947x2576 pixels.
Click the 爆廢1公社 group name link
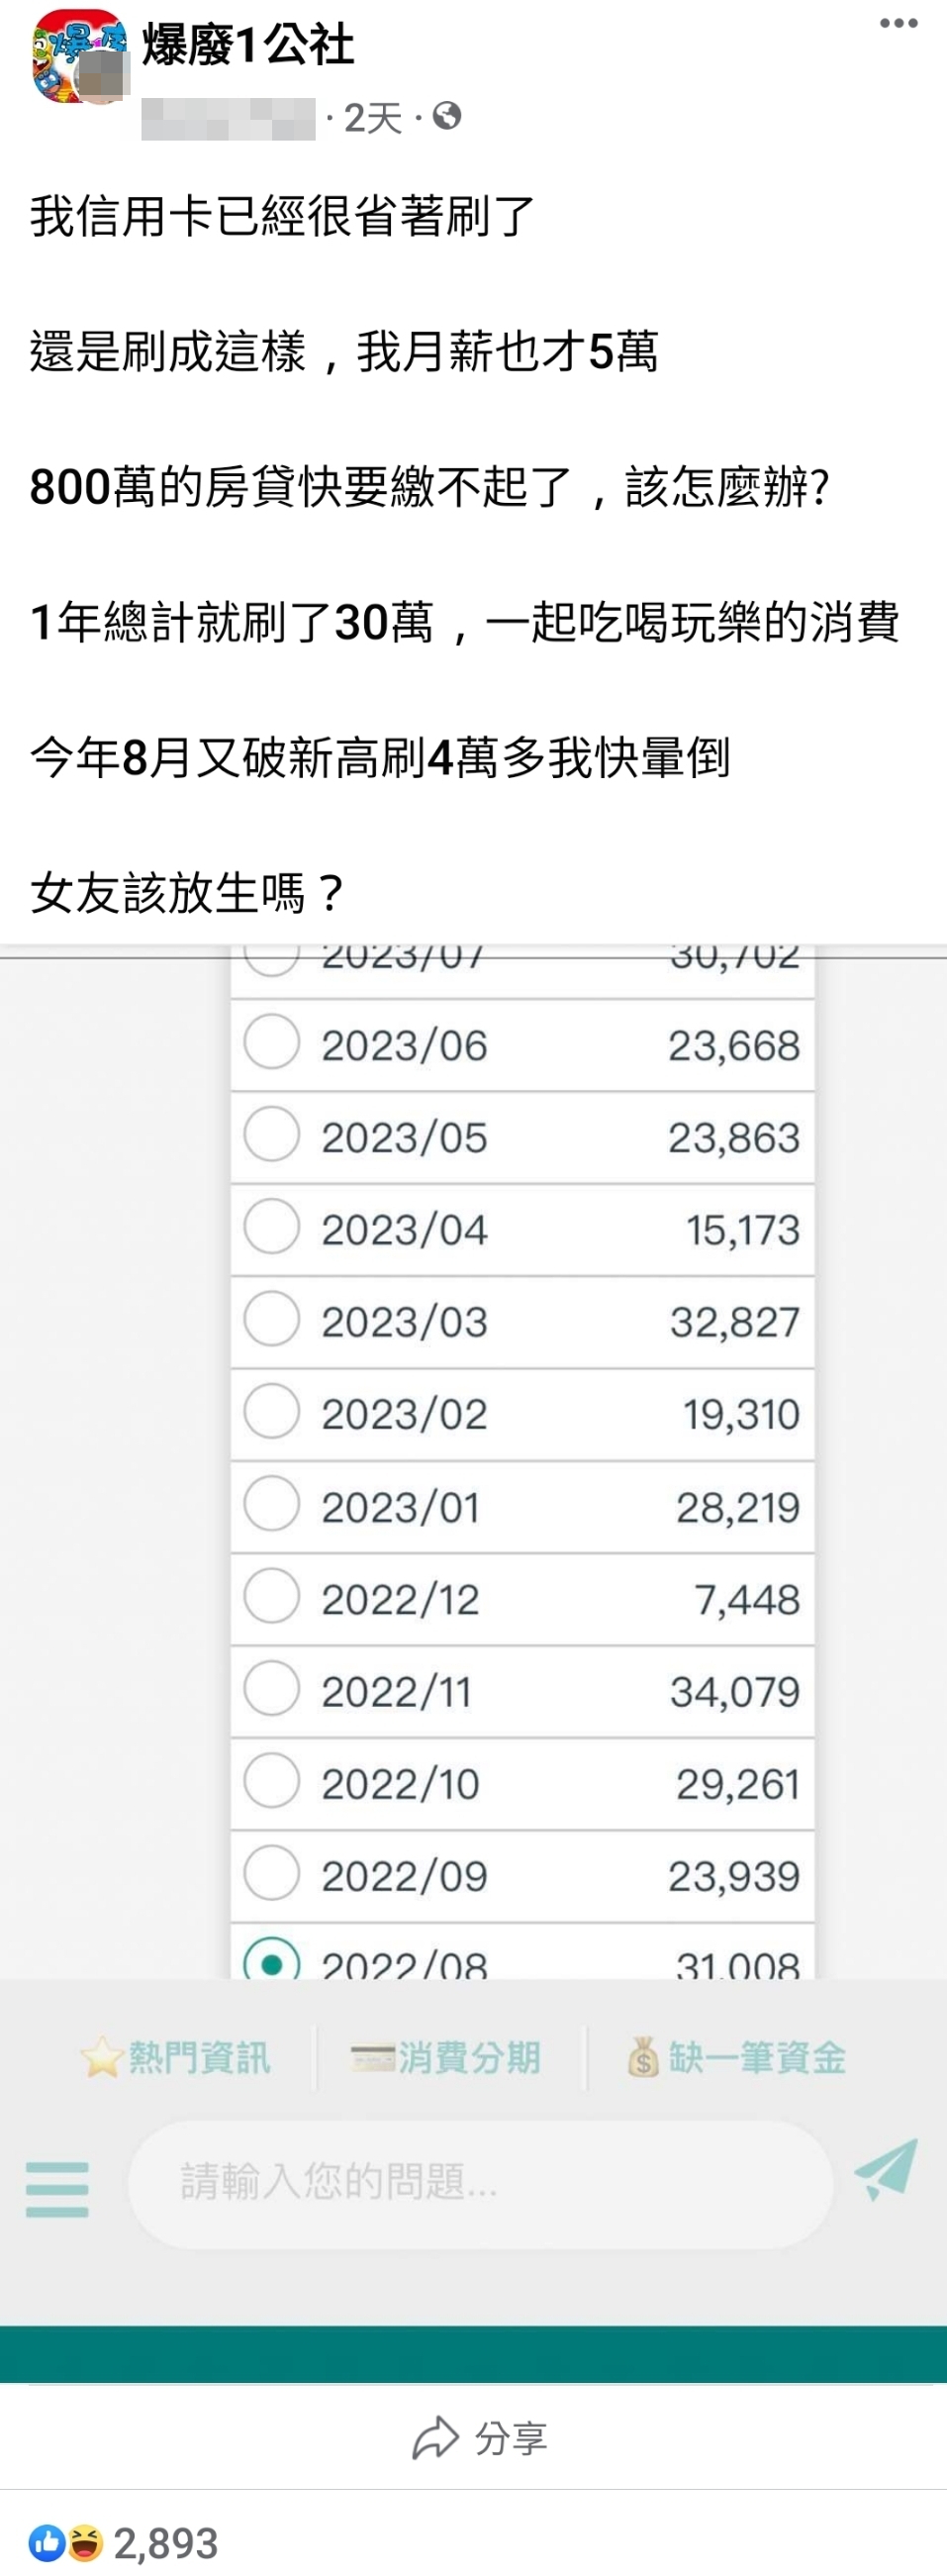(x=248, y=45)
